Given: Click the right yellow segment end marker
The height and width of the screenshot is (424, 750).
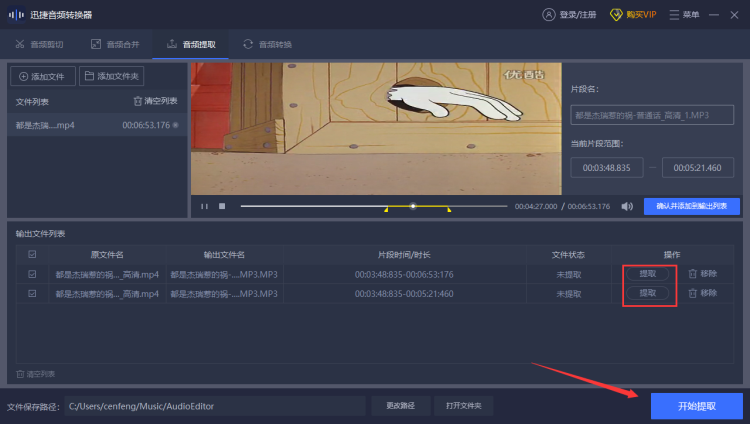Looking at the screenshot, I should coord(449,209).
